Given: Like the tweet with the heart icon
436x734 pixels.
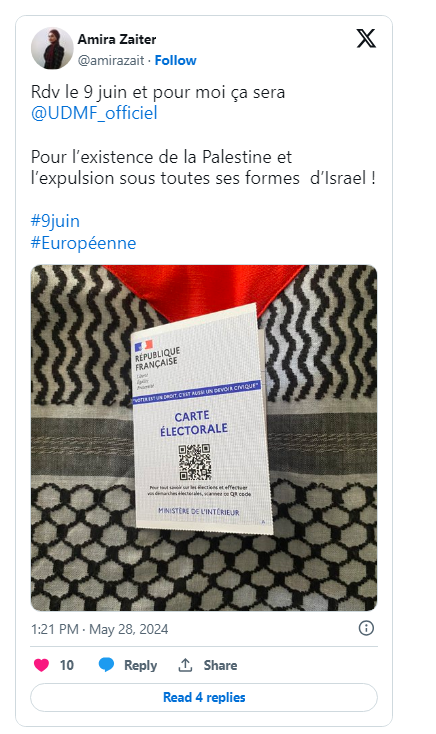Looking at the screenshot, I should coord(41,665).
